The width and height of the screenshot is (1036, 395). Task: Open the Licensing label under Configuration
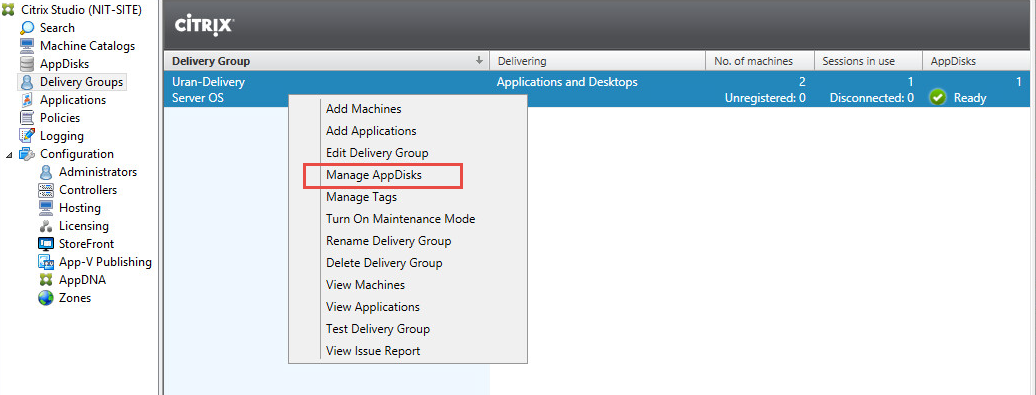[x=84, y=226]
